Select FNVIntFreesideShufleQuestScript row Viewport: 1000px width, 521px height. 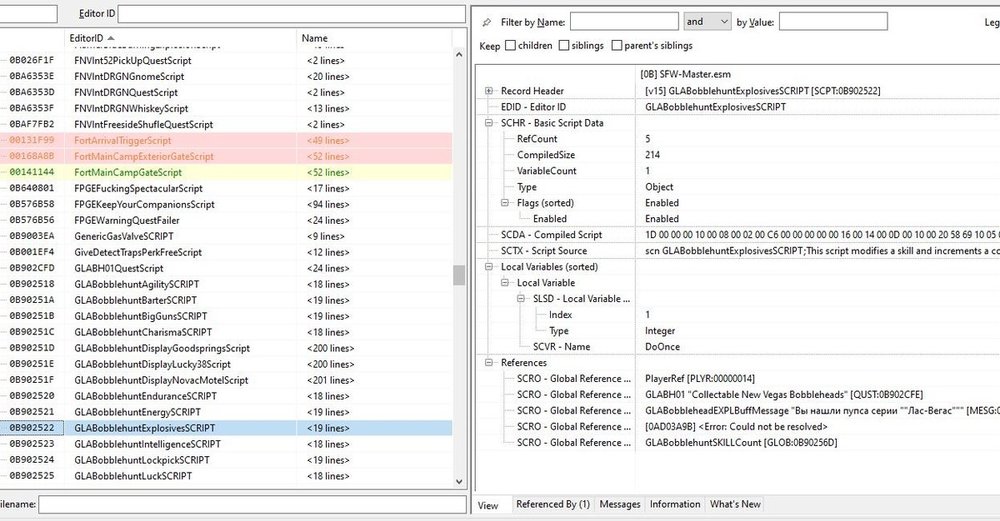click(x=226, y=124)
